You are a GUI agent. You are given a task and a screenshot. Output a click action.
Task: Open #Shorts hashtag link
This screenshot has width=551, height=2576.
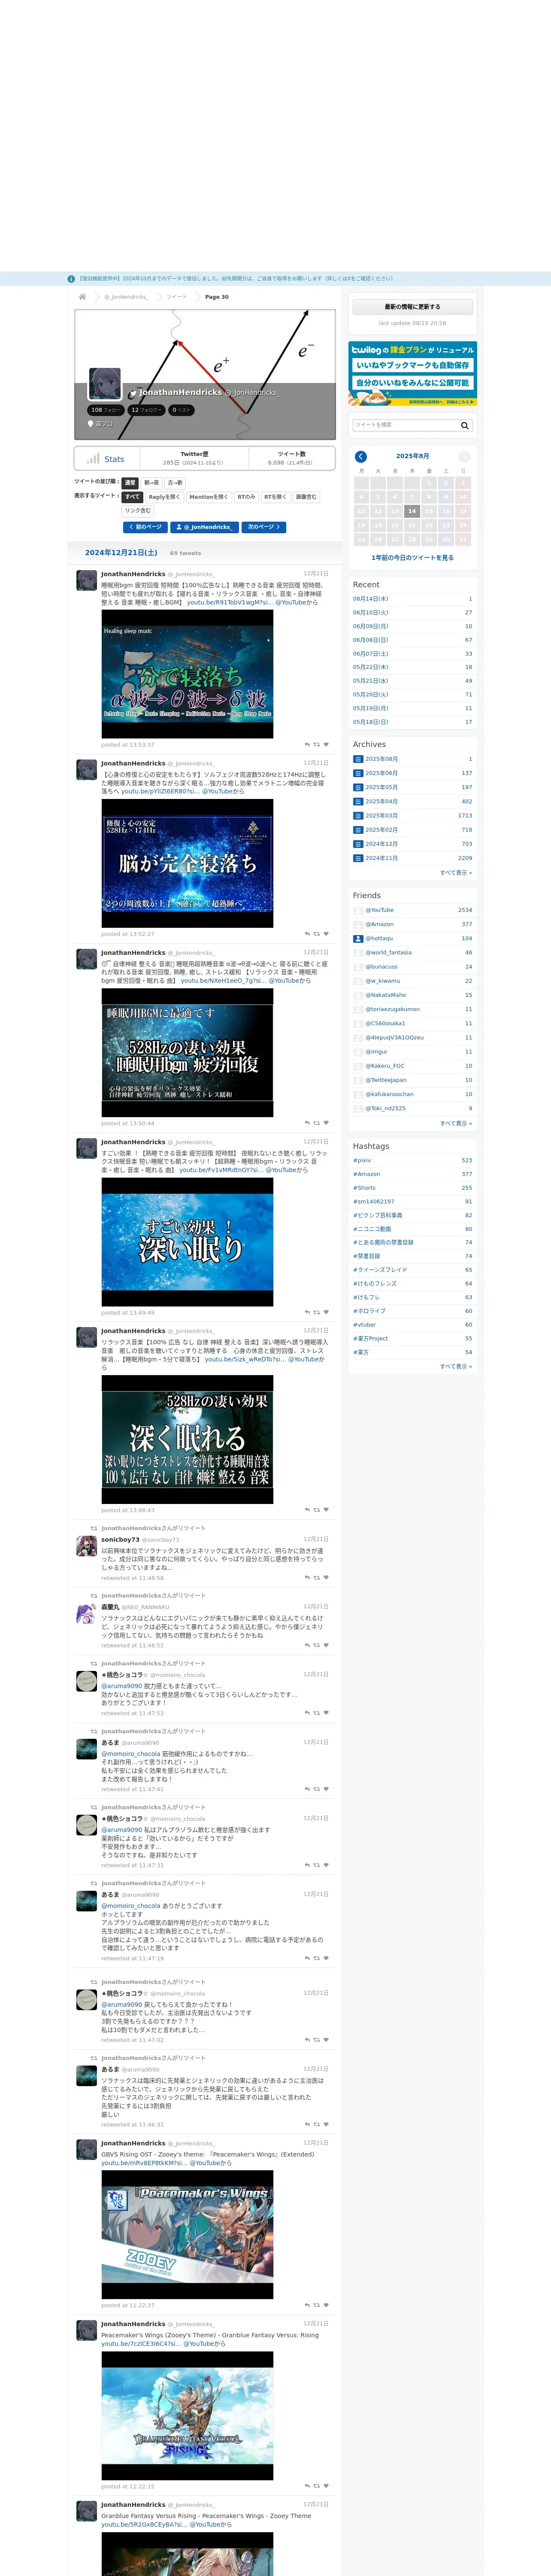coord(364,1188)
